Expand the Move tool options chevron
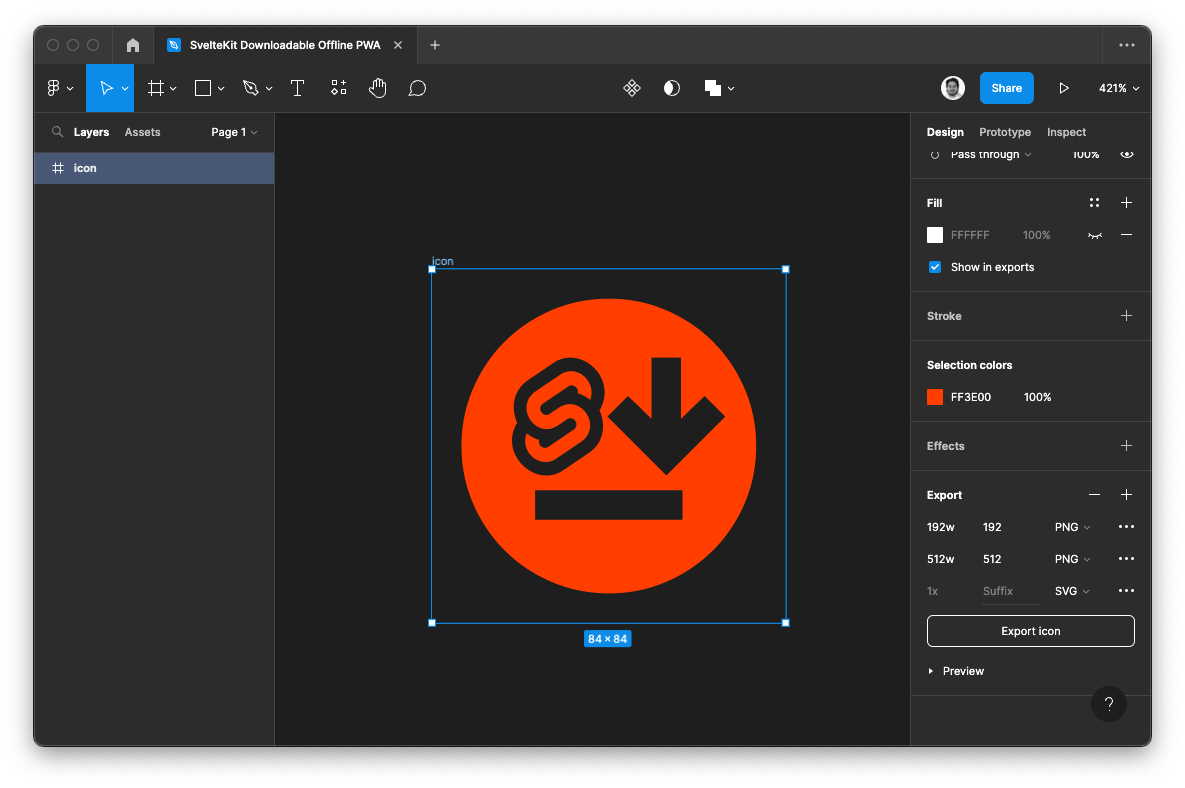The image size is (1185, 788). click(x=125, y=88)
